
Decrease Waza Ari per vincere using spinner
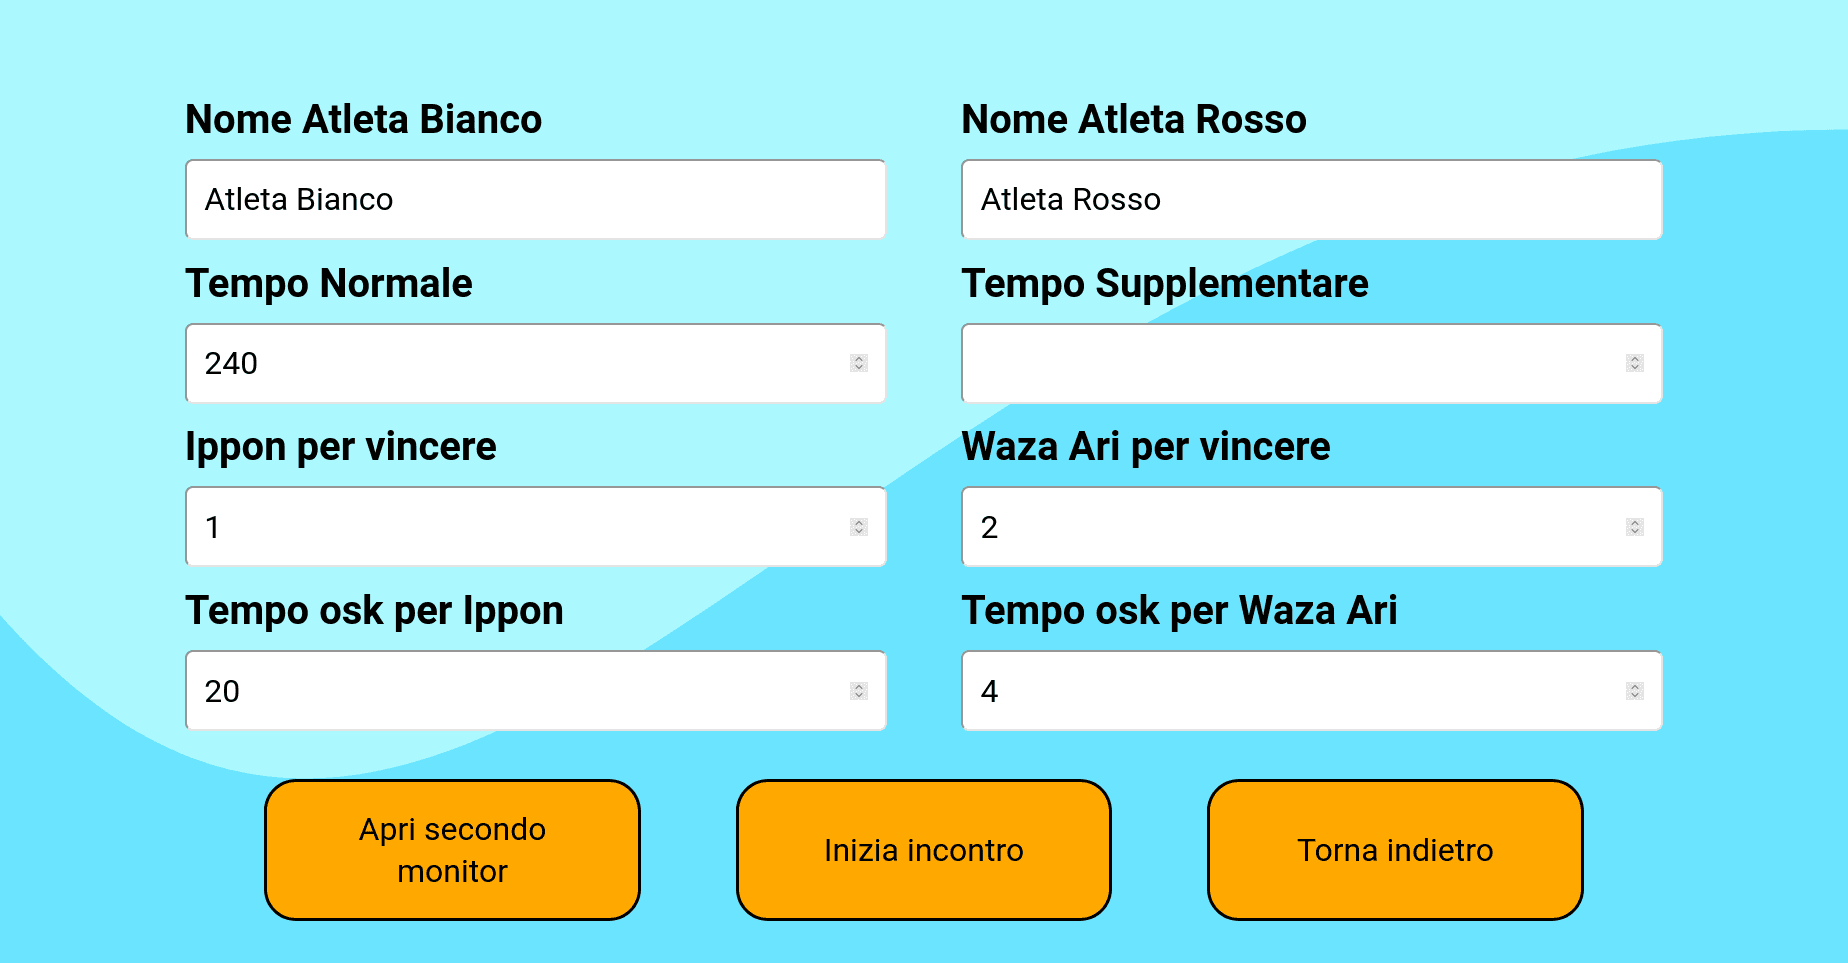click(x=1635, y=532)
